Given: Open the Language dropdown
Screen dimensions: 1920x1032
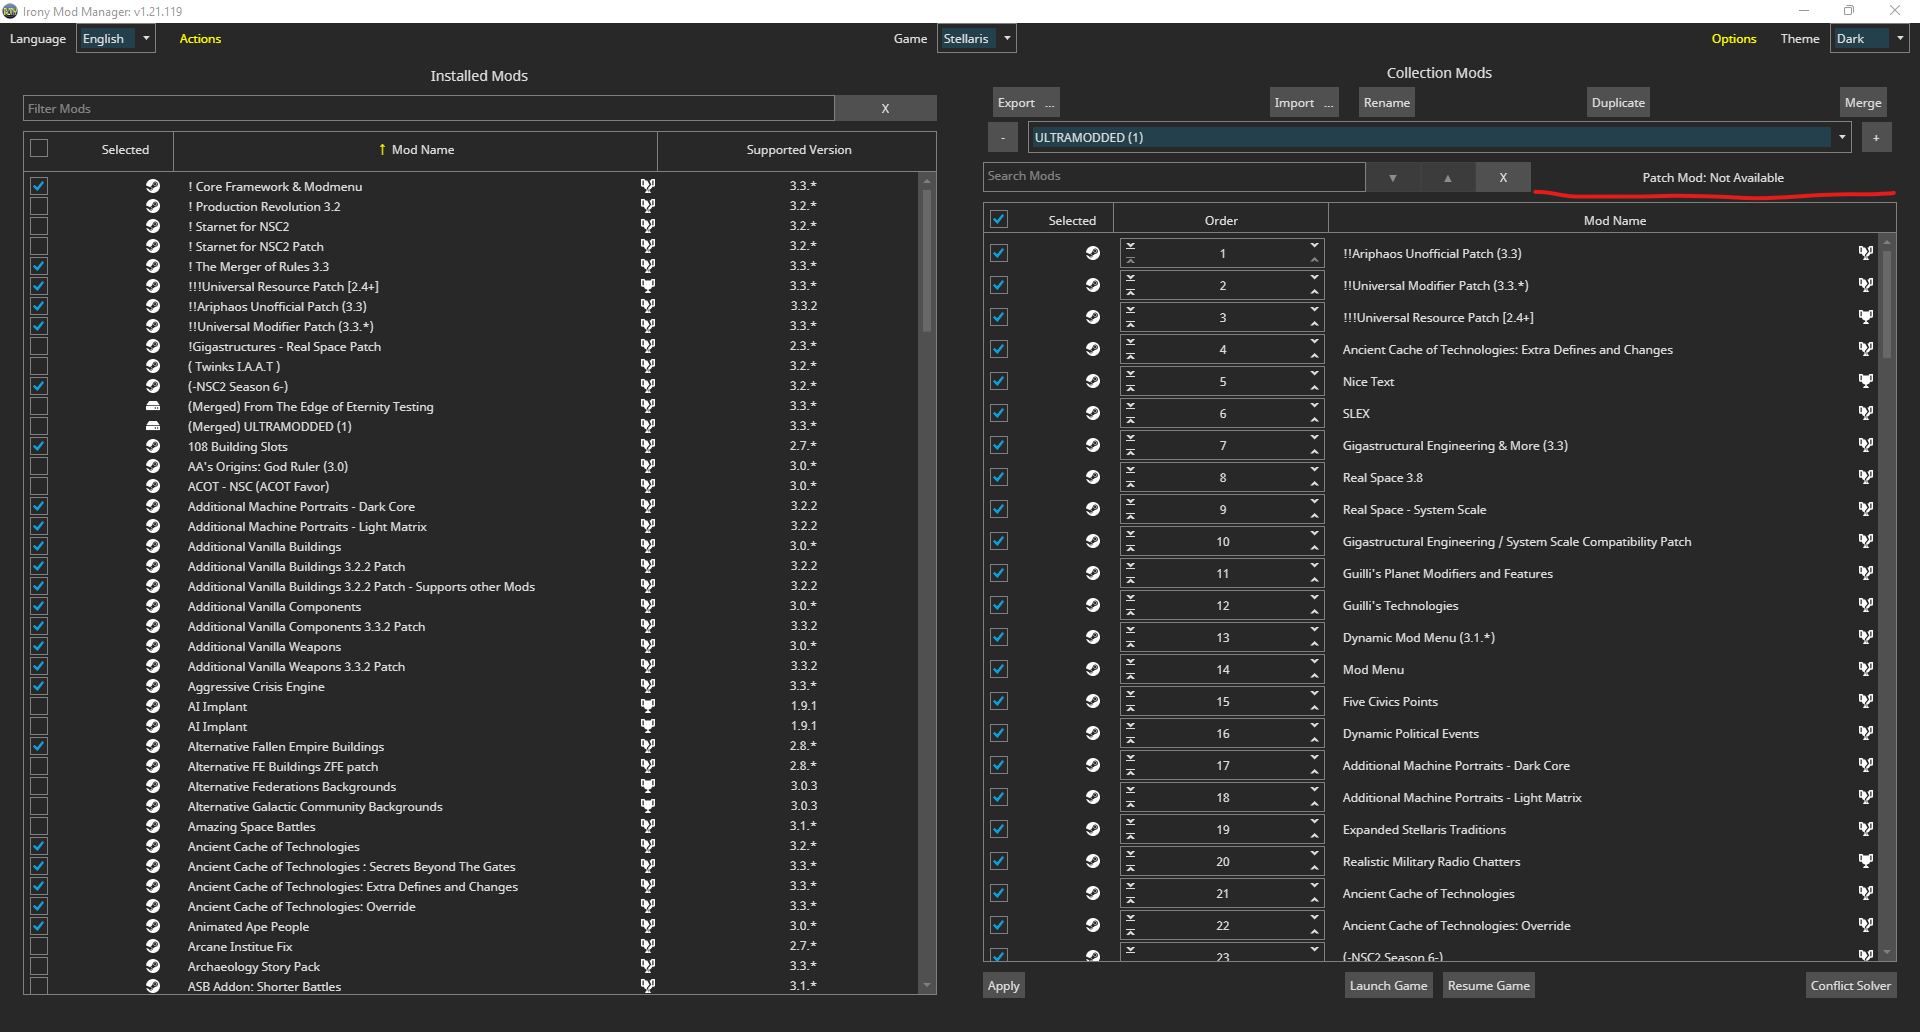Looking at the screenshot, I should 116,39.
